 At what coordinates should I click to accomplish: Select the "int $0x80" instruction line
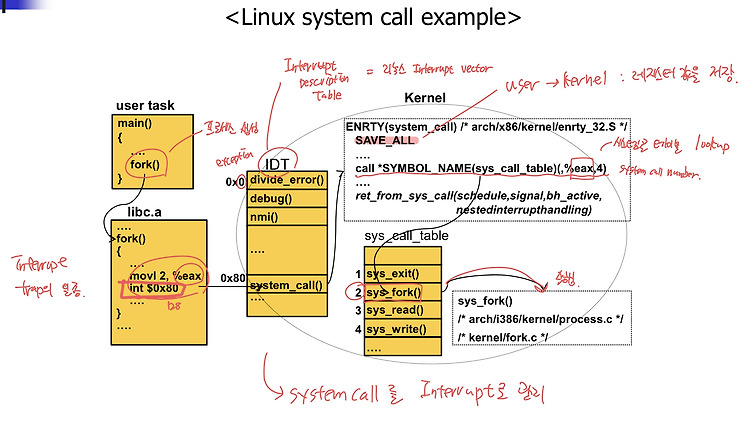tap(154, 288)
